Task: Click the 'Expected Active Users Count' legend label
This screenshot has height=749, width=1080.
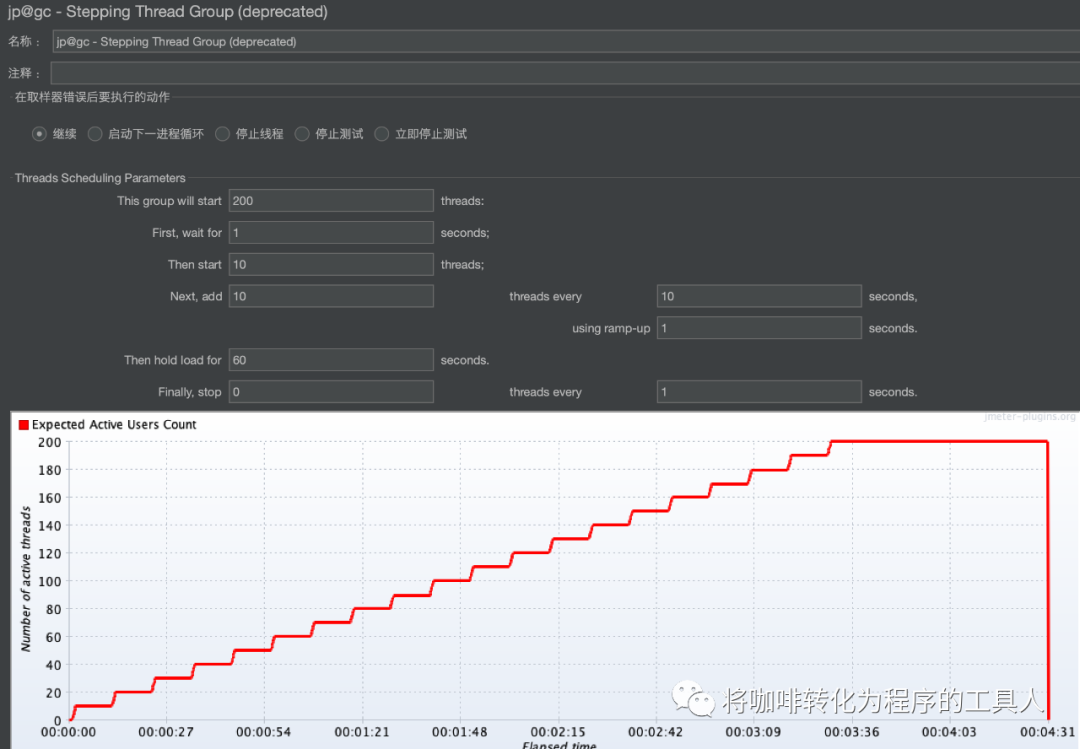Action: tap(114, 424)
